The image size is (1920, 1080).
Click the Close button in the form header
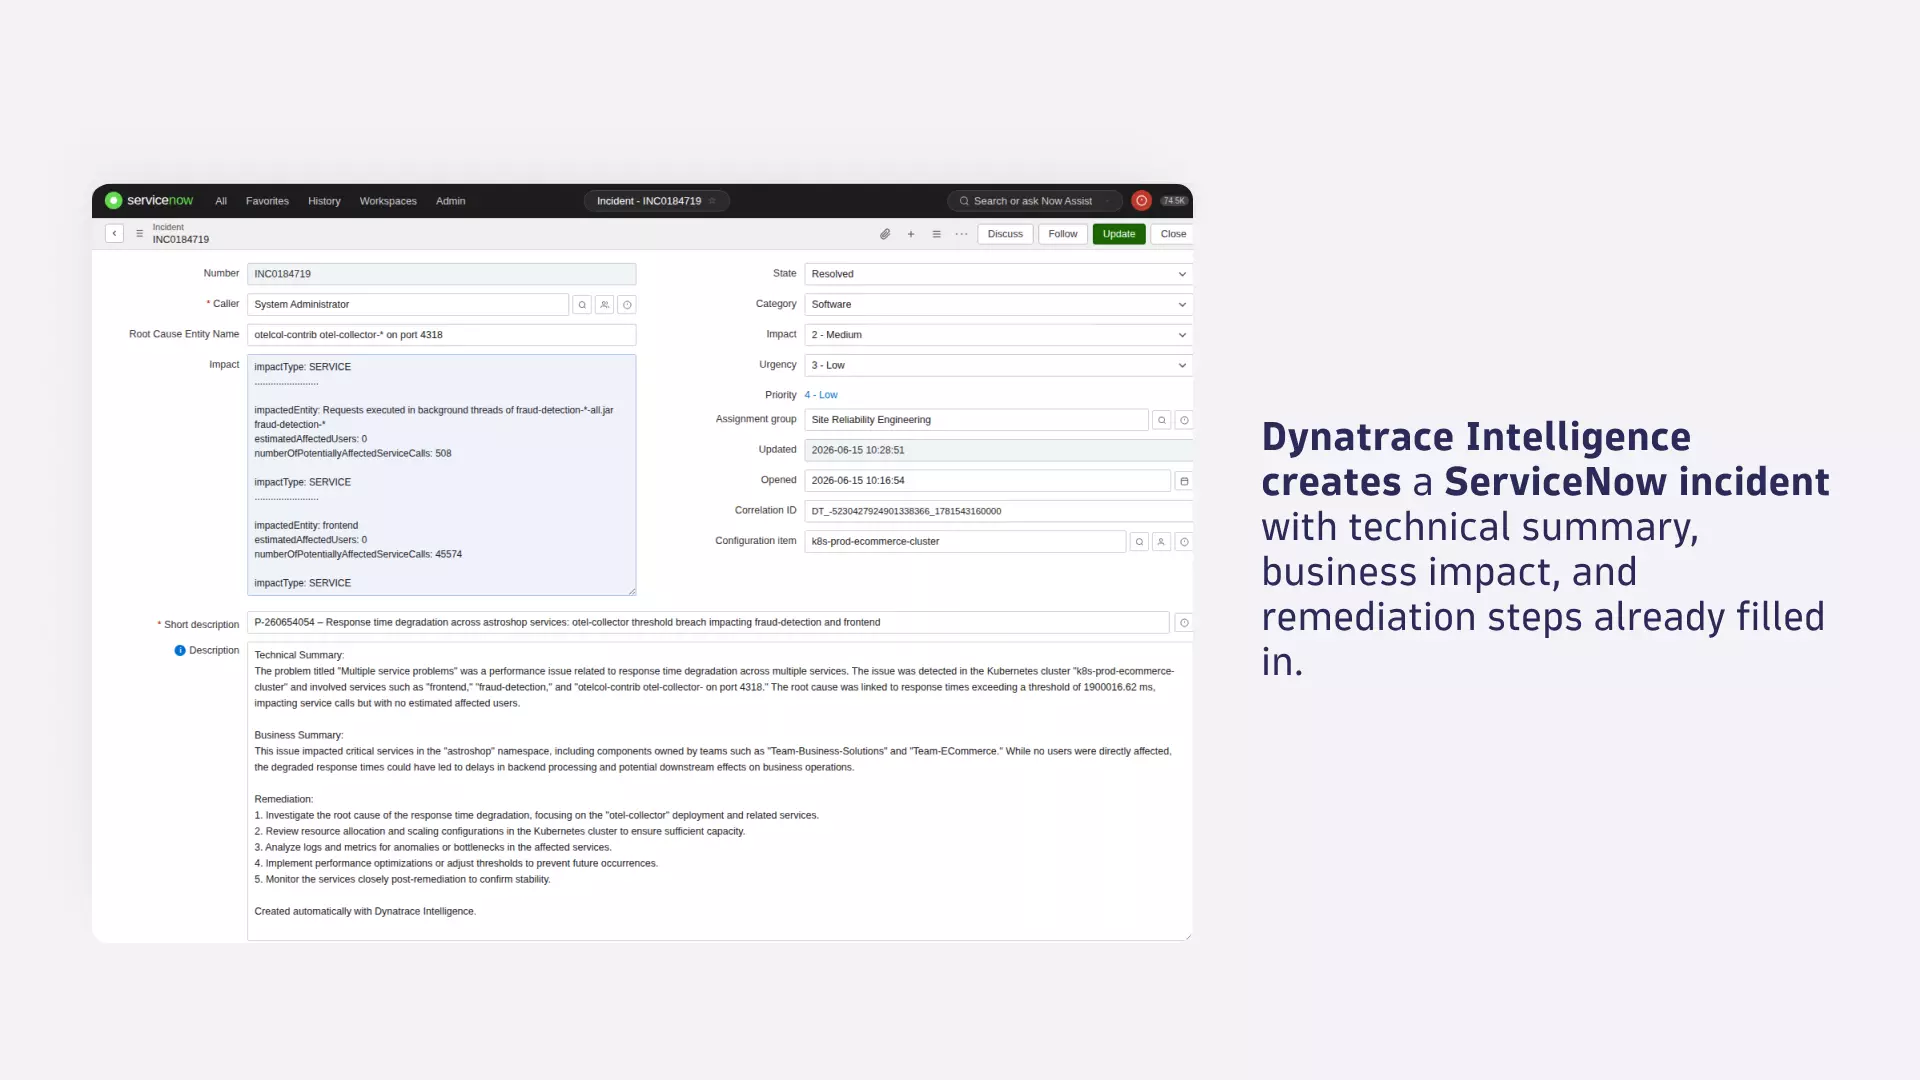(x=1173, y=234)
